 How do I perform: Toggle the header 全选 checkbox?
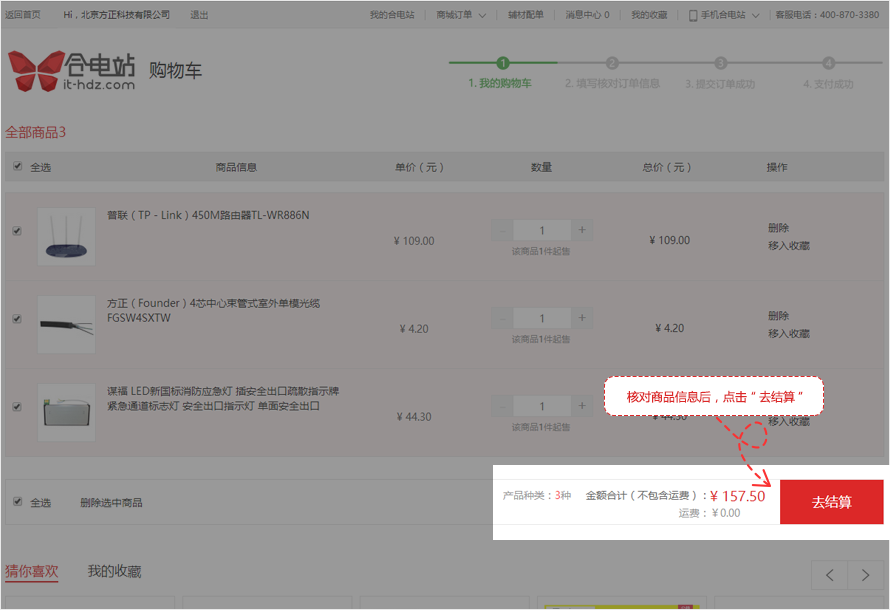[17, 167]
